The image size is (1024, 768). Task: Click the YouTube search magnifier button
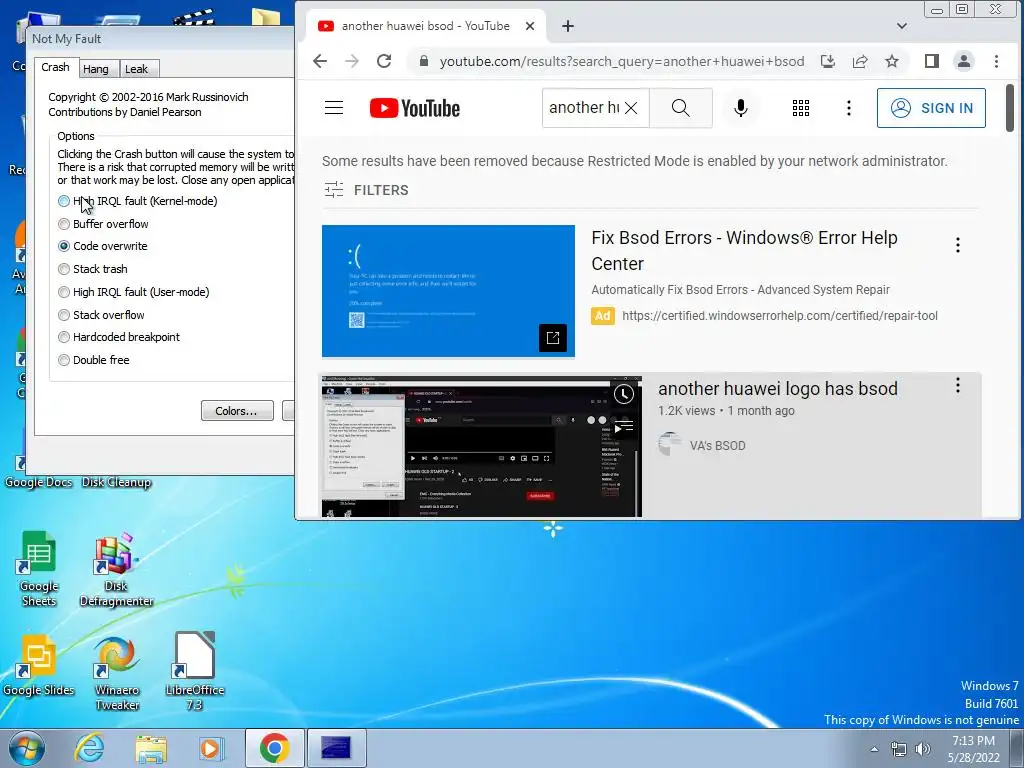[680, 108]
